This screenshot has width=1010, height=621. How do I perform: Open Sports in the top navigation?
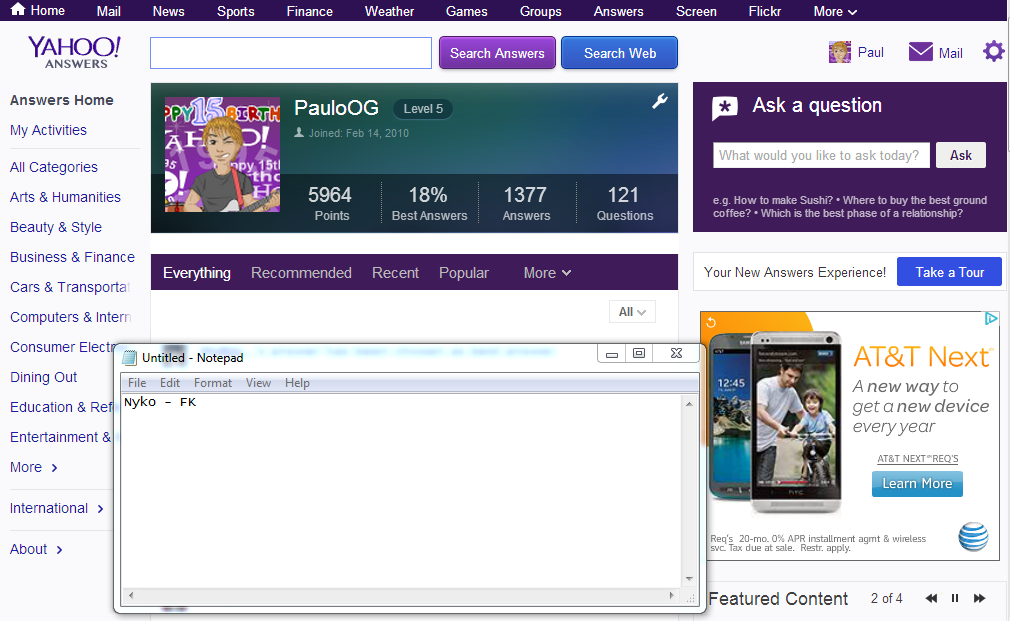coord(235,12)
